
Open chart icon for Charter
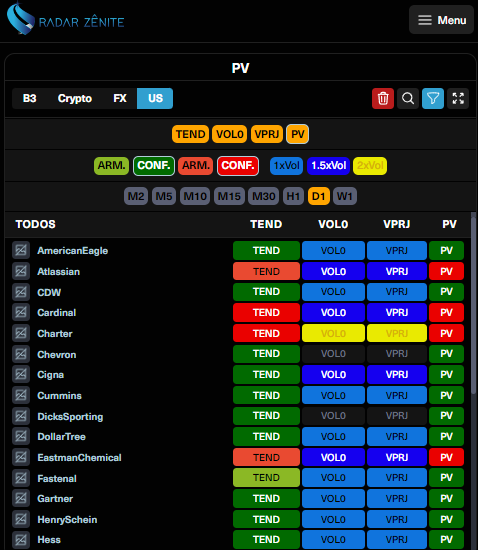(x=21, y=333)
